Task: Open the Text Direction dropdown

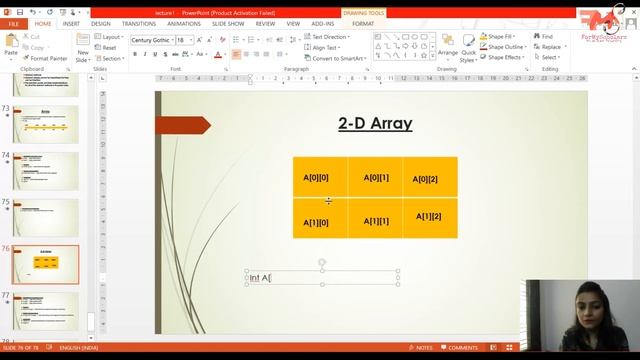Action: click(x=327, y=37)
